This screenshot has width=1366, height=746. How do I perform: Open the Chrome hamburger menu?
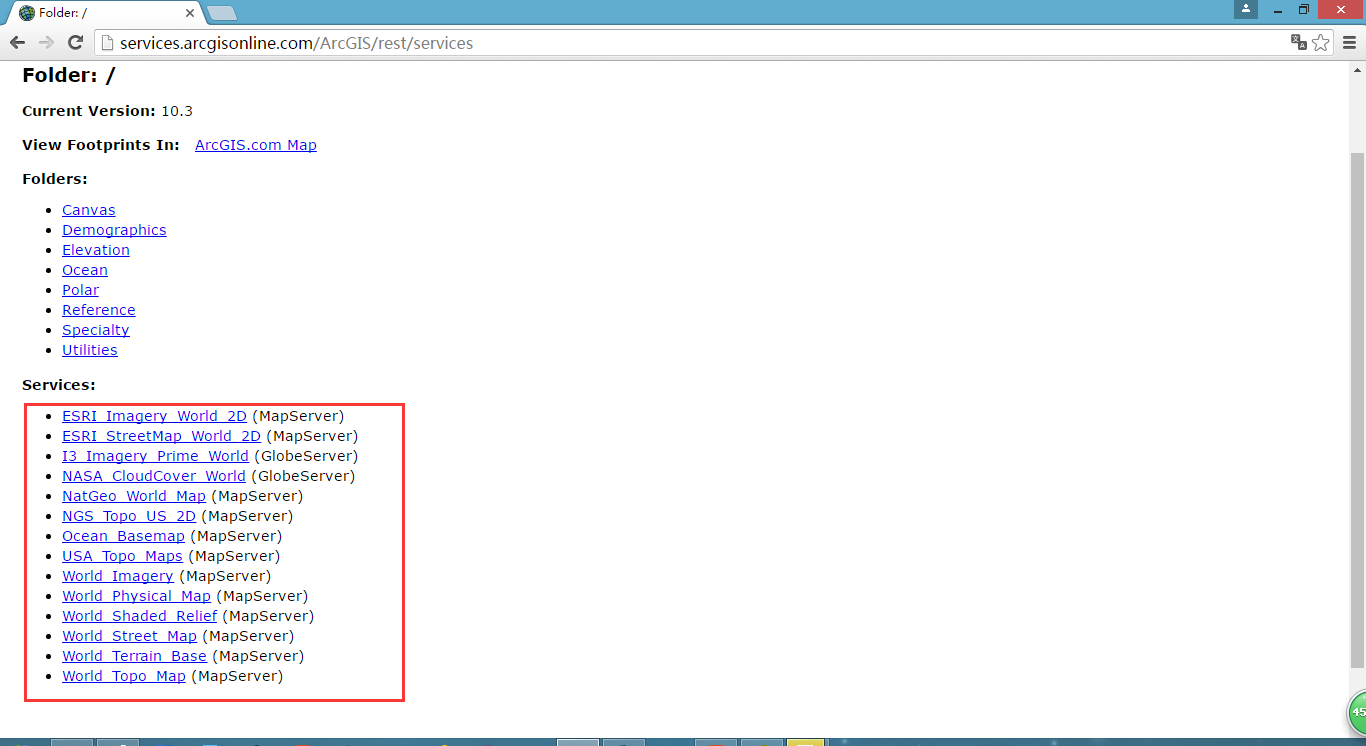pyautogui.click(x=1350, y=43)
